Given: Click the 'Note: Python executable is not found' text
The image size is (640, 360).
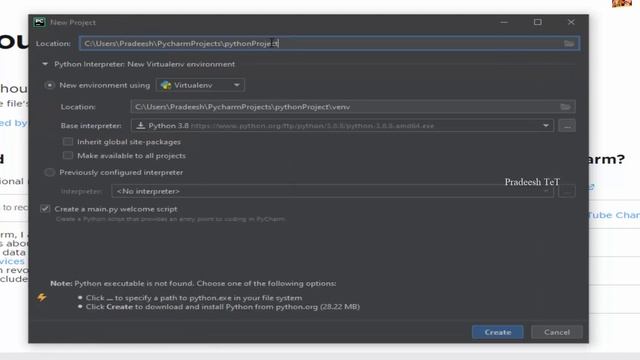Looking at the screenshot, I should 193,283.
